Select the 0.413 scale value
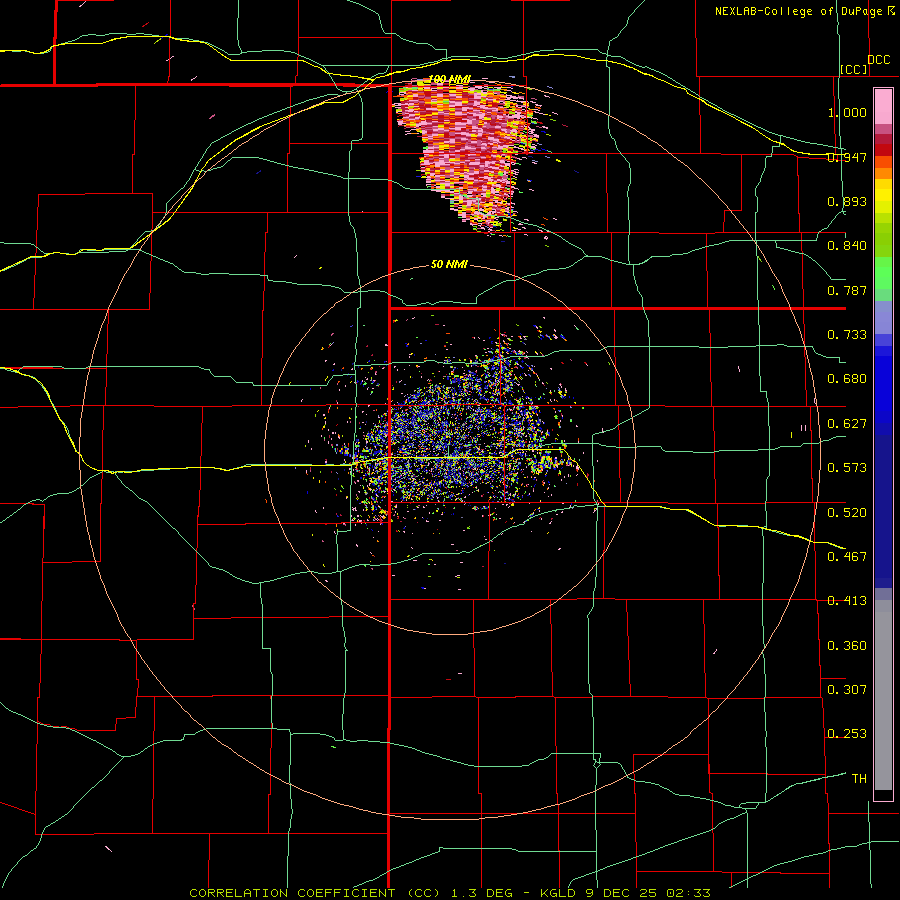 tap(847, 601)
